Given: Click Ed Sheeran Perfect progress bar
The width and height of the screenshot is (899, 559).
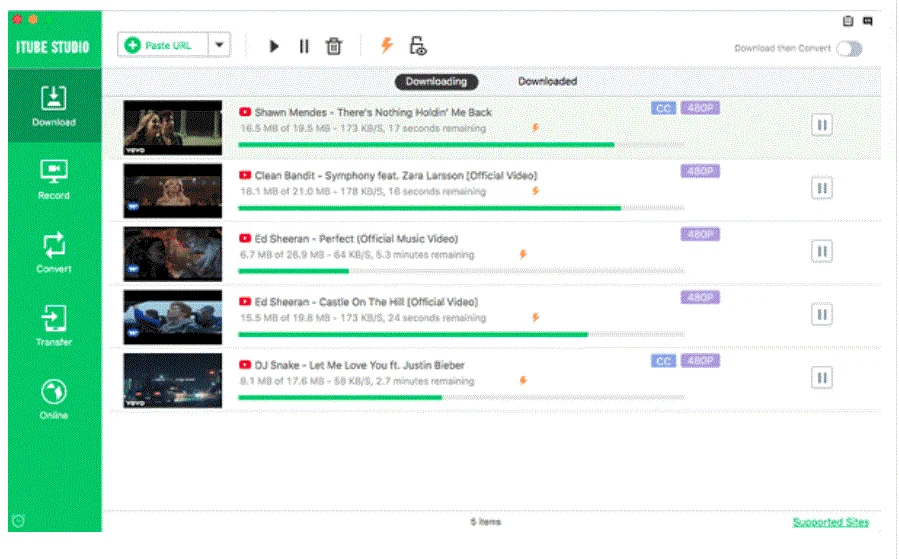Looking at the screenshot, I should click(461, 271).
